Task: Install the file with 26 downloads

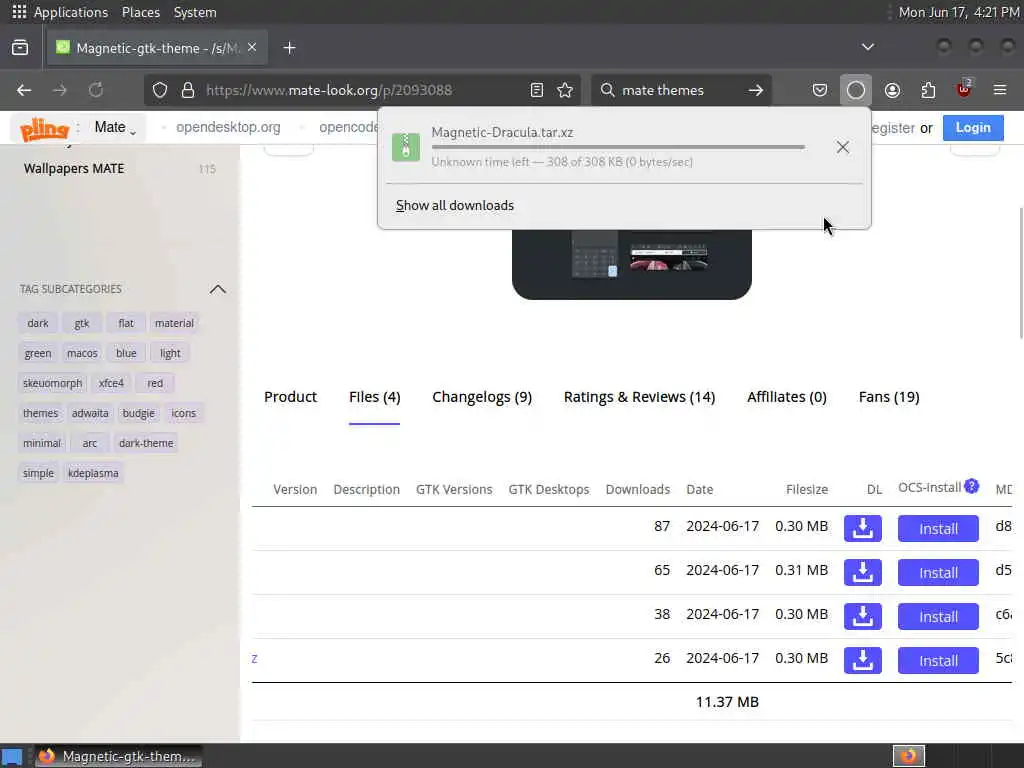Action: coord(938,660)
